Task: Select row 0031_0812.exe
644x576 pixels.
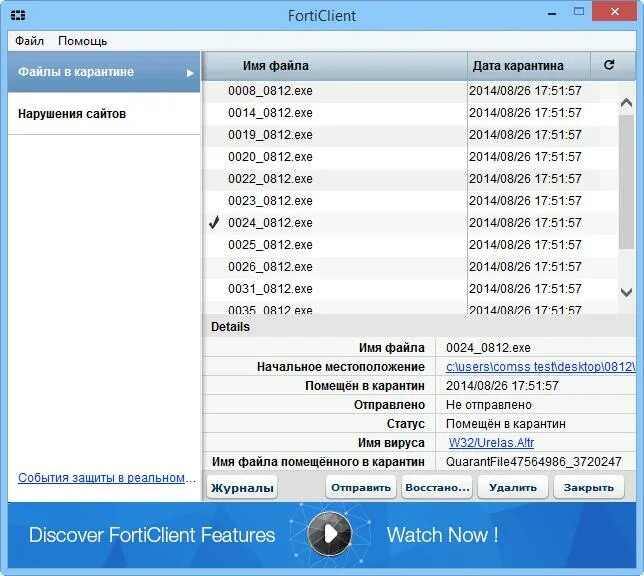Action: pos(411,288)
